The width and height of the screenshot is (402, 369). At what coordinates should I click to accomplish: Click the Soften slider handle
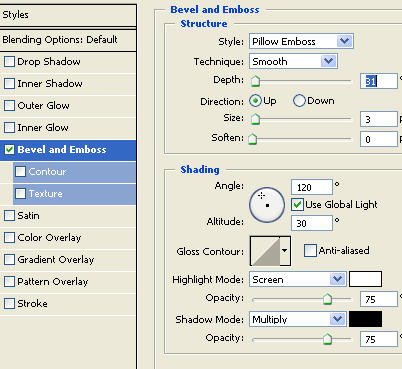click(253, 139)
